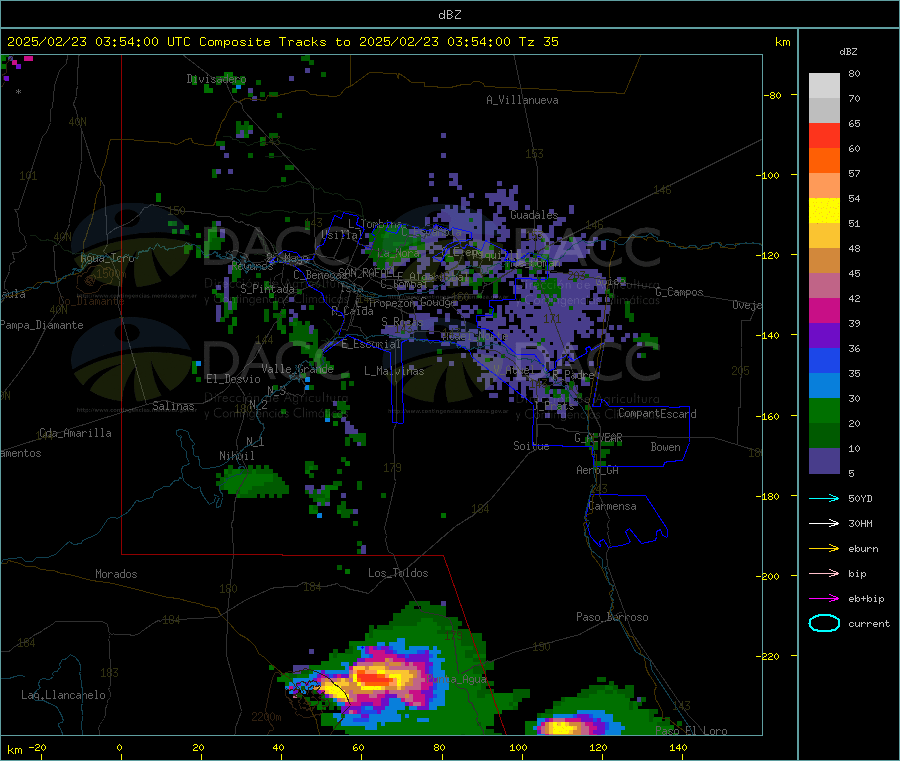Click the 30HM white arrow legend icon
Image resolution: width=900 pixels, height=761 pixels.
pyautogui.click(x=824, y=523)
